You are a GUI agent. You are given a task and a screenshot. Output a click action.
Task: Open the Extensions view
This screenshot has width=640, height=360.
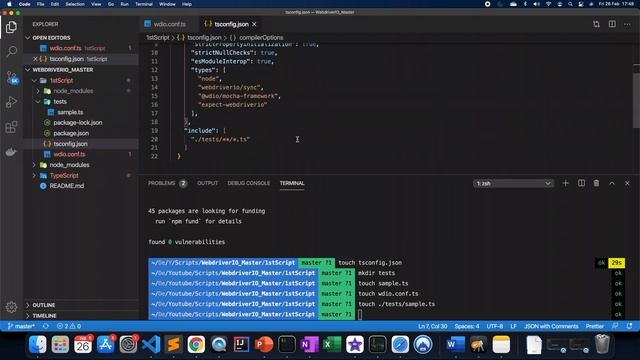click(x=11, y=127)
